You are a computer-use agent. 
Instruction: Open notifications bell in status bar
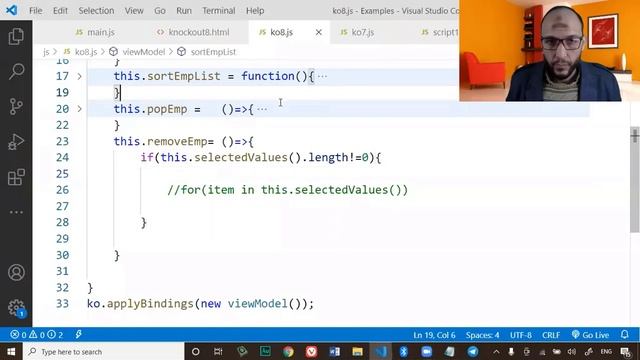coord(624,335)
